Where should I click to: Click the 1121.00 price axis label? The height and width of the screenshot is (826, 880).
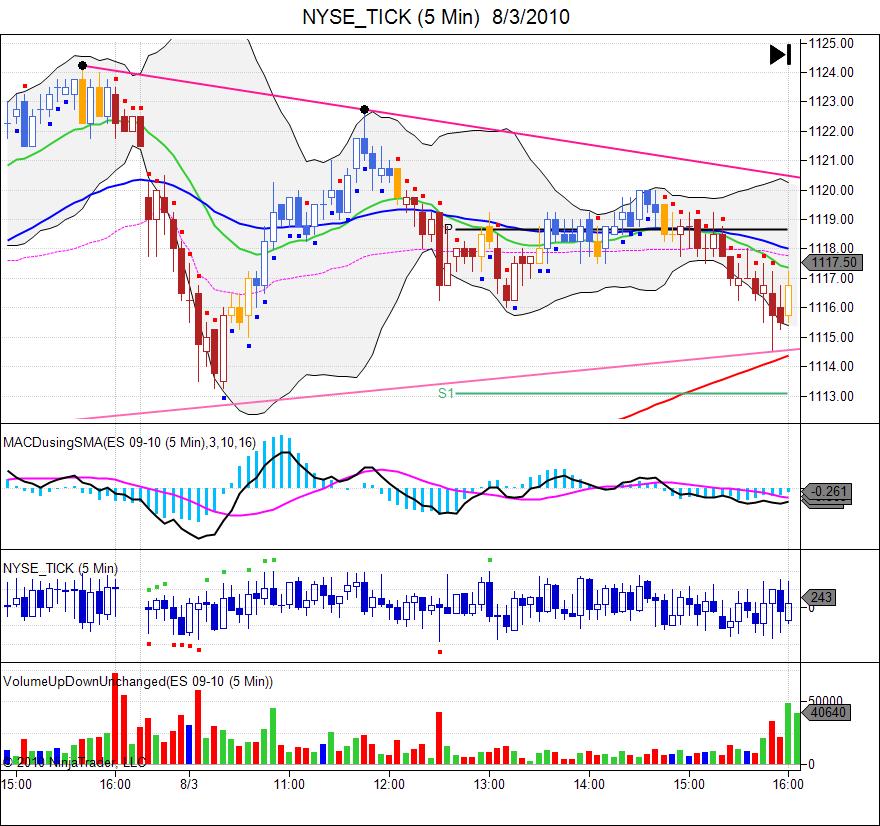pyautogui.click(x=831, y=160)
